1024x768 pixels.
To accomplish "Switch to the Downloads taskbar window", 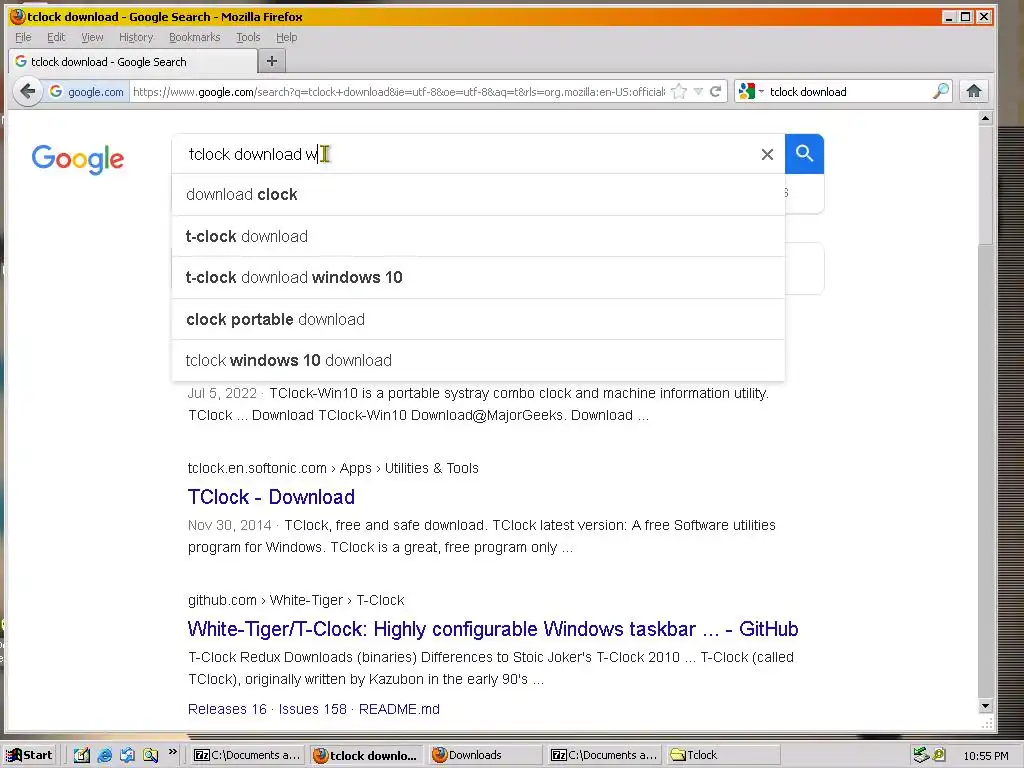I will pyautogui.click(x=485, y=755).
